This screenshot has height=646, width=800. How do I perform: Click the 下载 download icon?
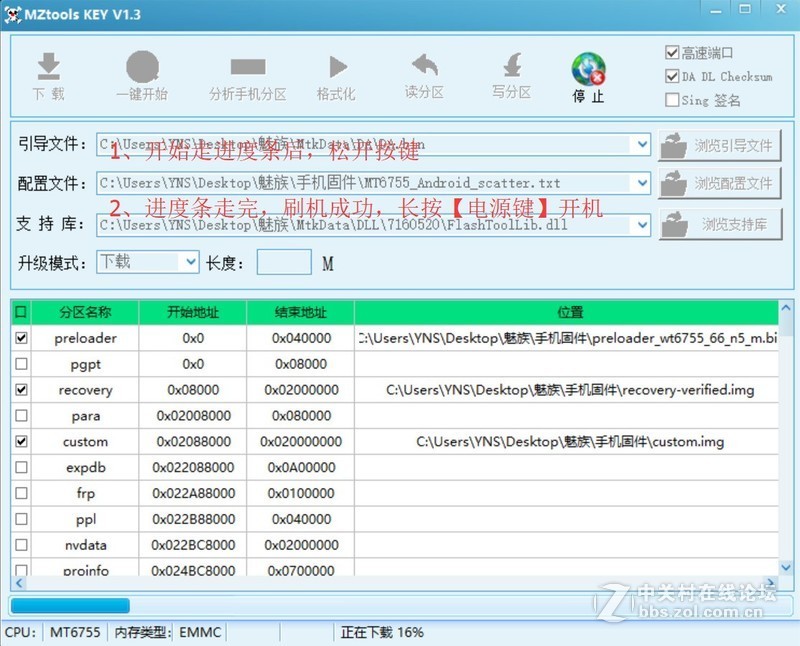(49, 72)
